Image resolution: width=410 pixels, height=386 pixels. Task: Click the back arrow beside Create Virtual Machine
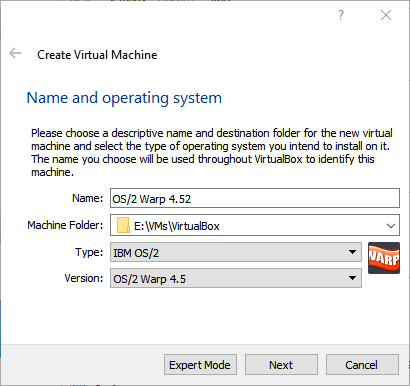15,53
